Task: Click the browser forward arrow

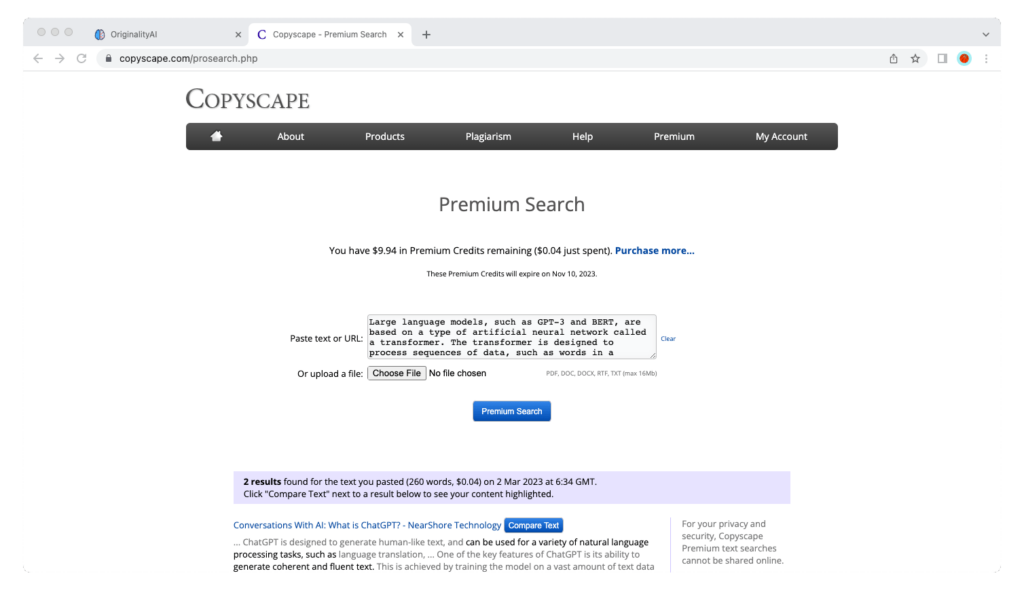Action: (59, 58)
